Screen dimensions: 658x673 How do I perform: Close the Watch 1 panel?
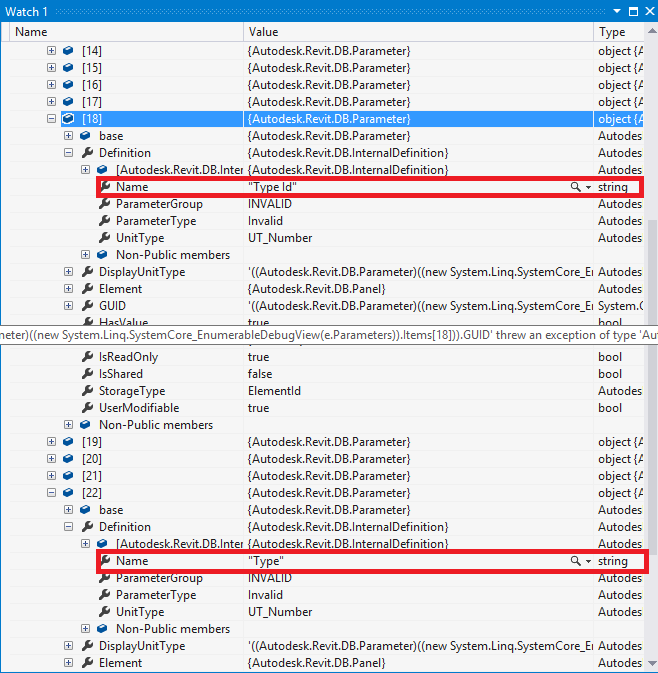point(650,11)
